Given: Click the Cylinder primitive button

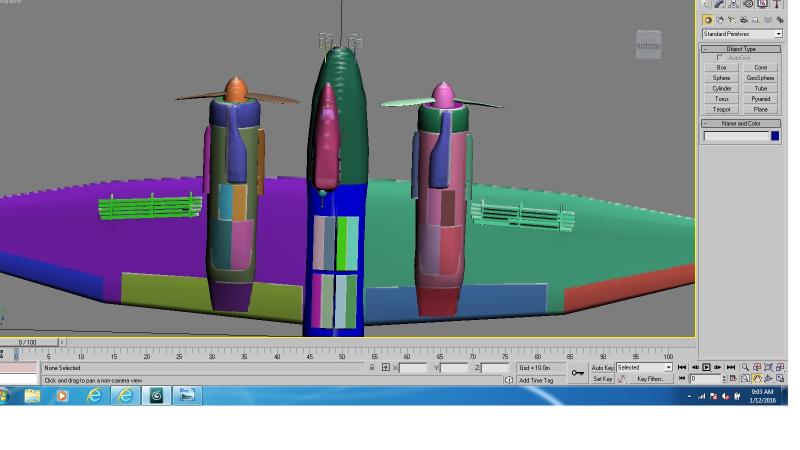Looking at the screenshot, I should [721, 89].
